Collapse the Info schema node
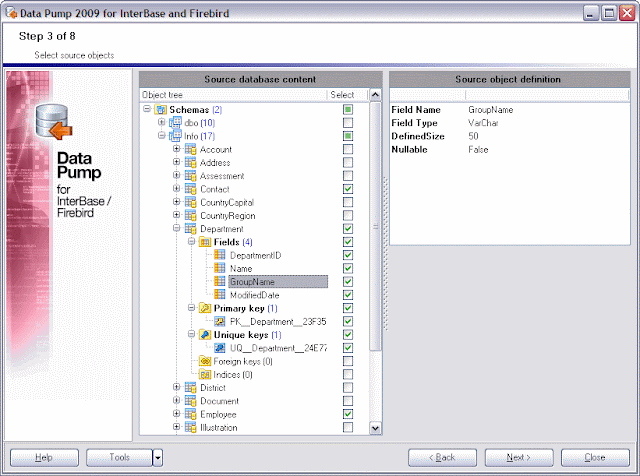Screen dimensions: 640x476 pos(162,136)
